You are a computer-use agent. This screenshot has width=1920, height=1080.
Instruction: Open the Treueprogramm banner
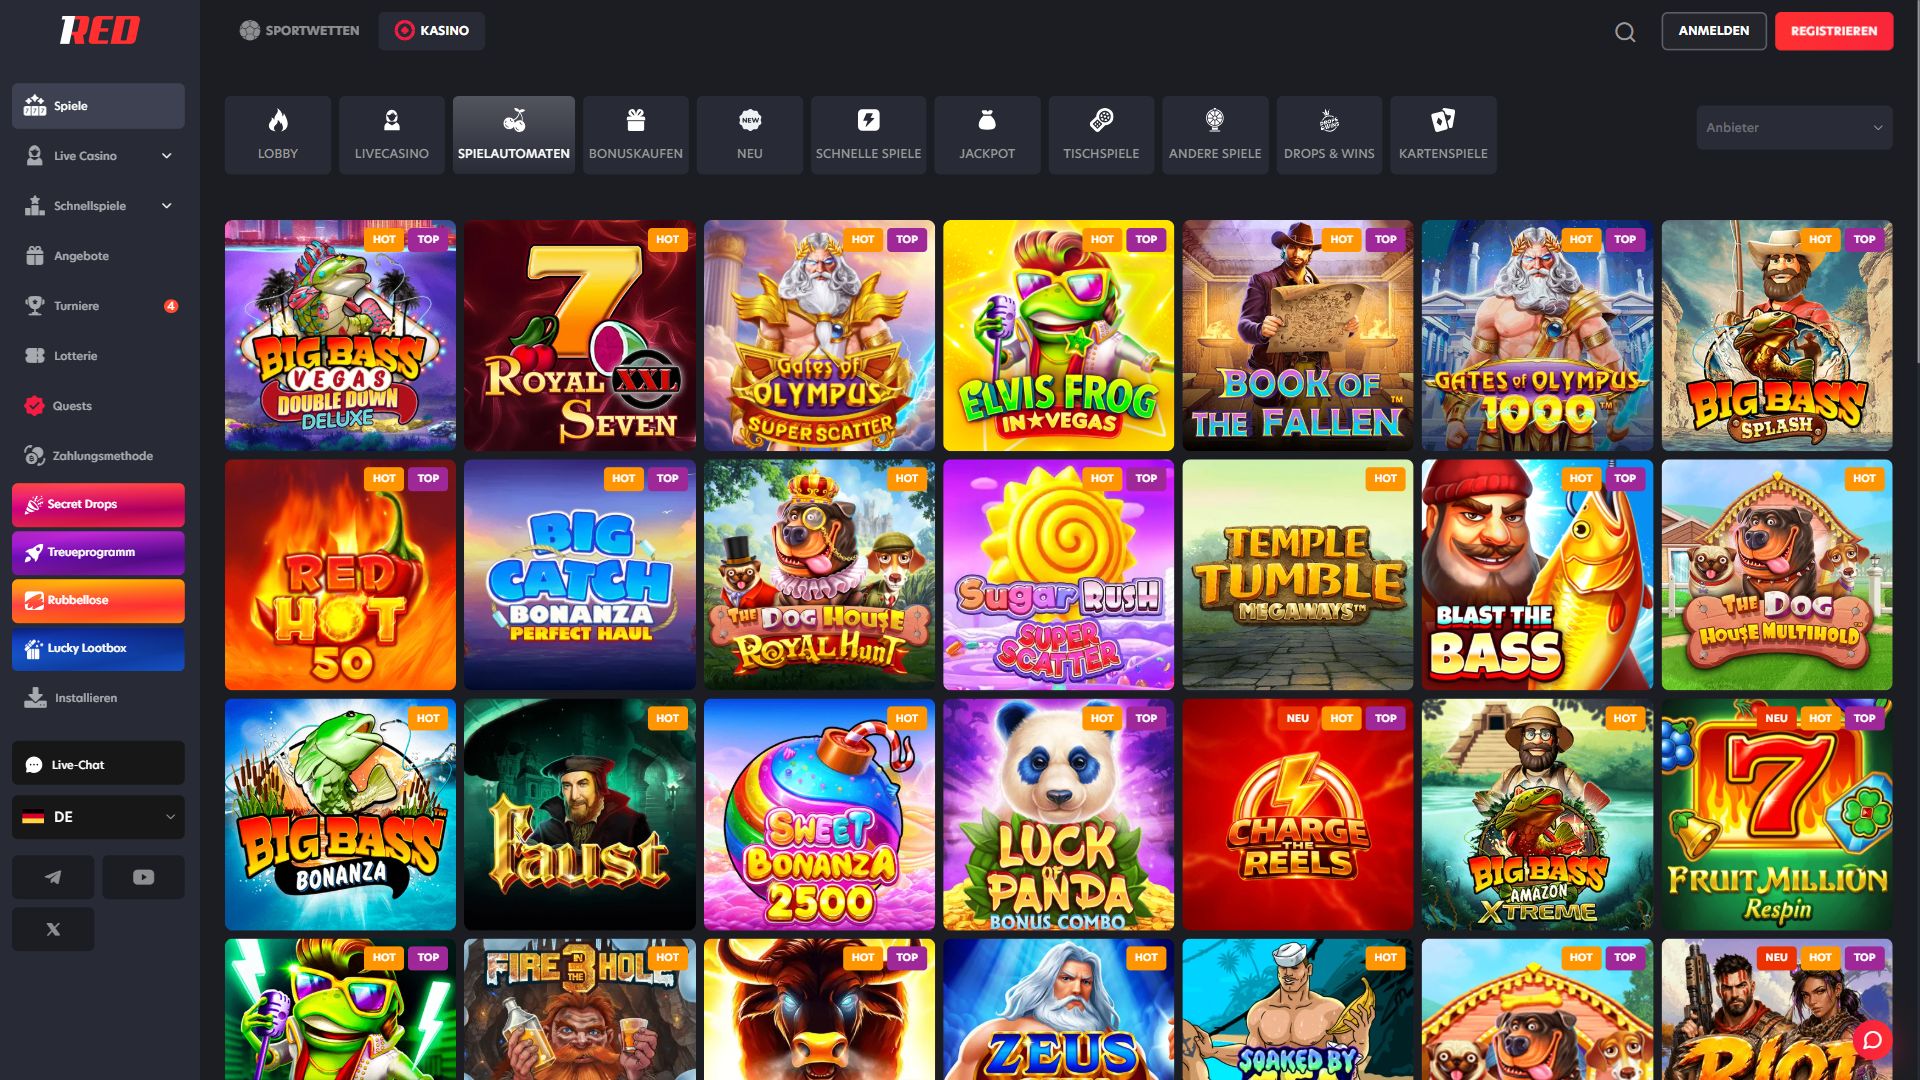[98, 552]
